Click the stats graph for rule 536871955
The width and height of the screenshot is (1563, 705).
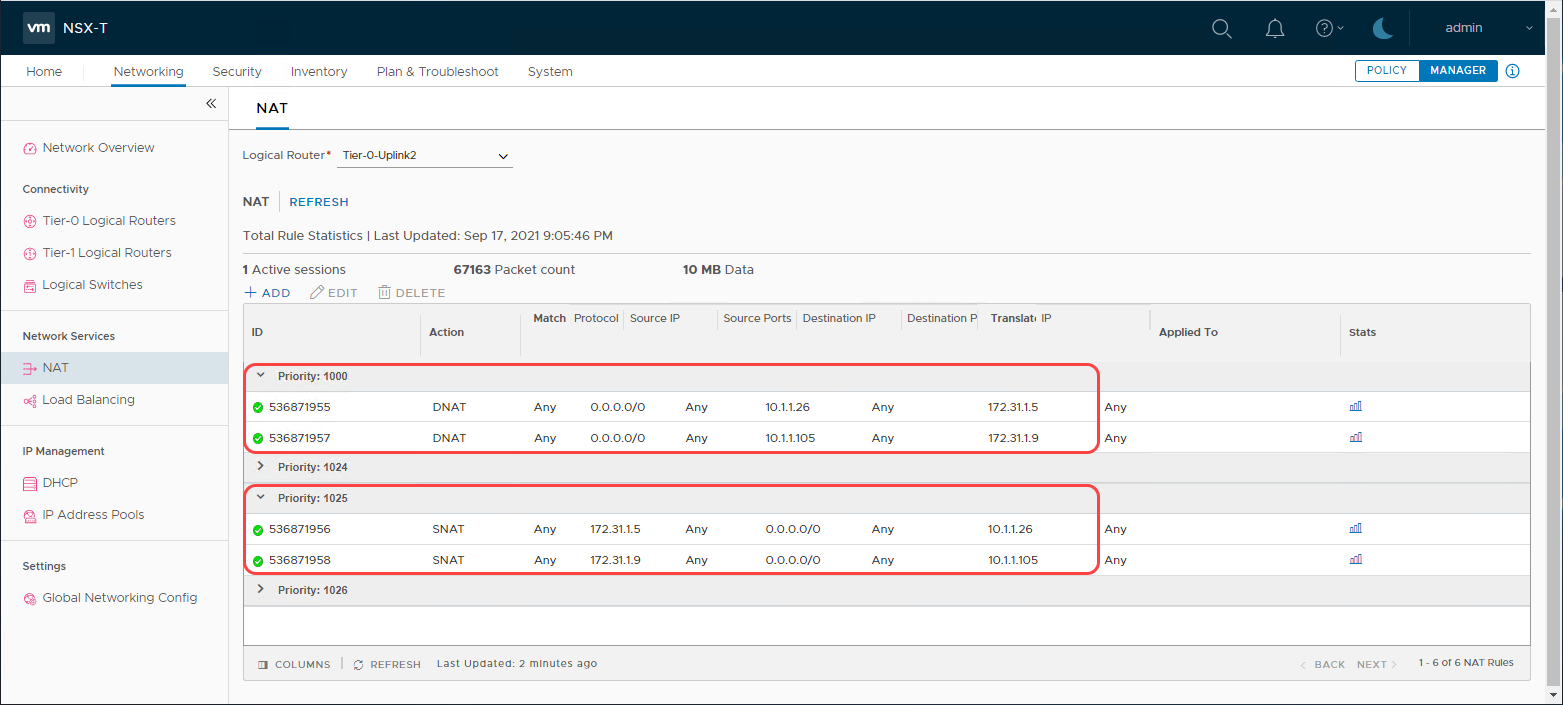(1355, 406)
